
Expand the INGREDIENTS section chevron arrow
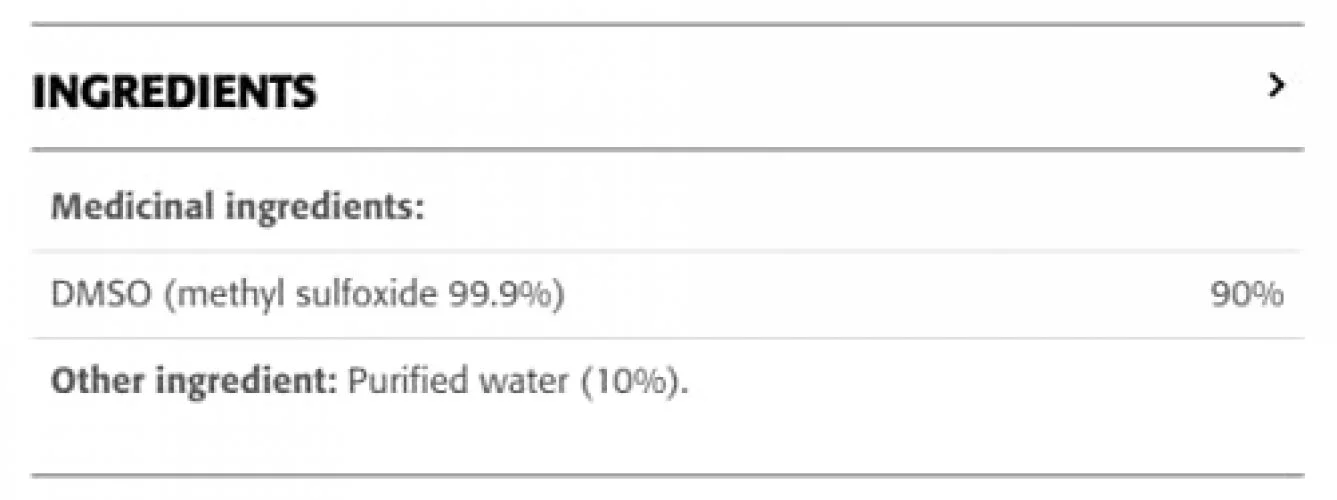[1275, 87]
